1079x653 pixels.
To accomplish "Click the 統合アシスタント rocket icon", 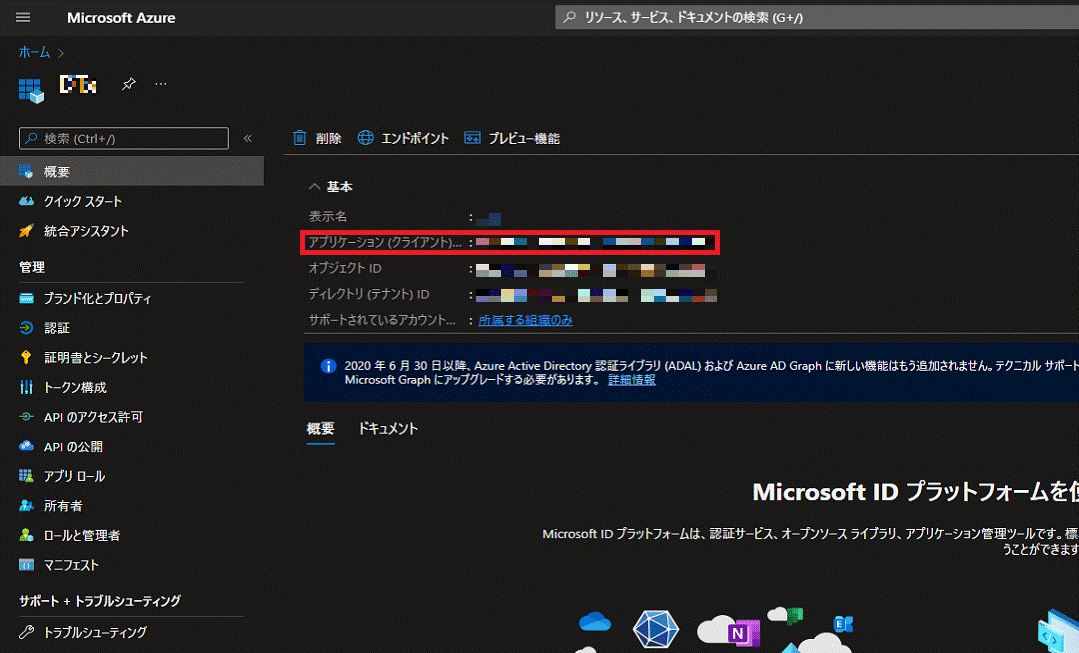I will [x=26, y=231].
